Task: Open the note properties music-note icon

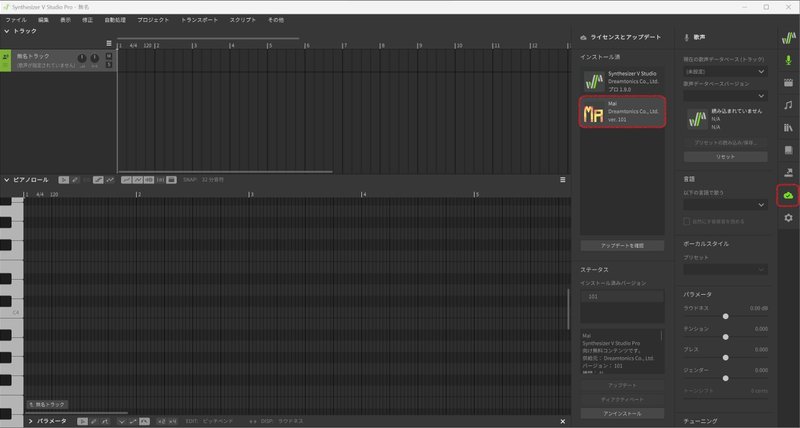Action: click(788, 105)
